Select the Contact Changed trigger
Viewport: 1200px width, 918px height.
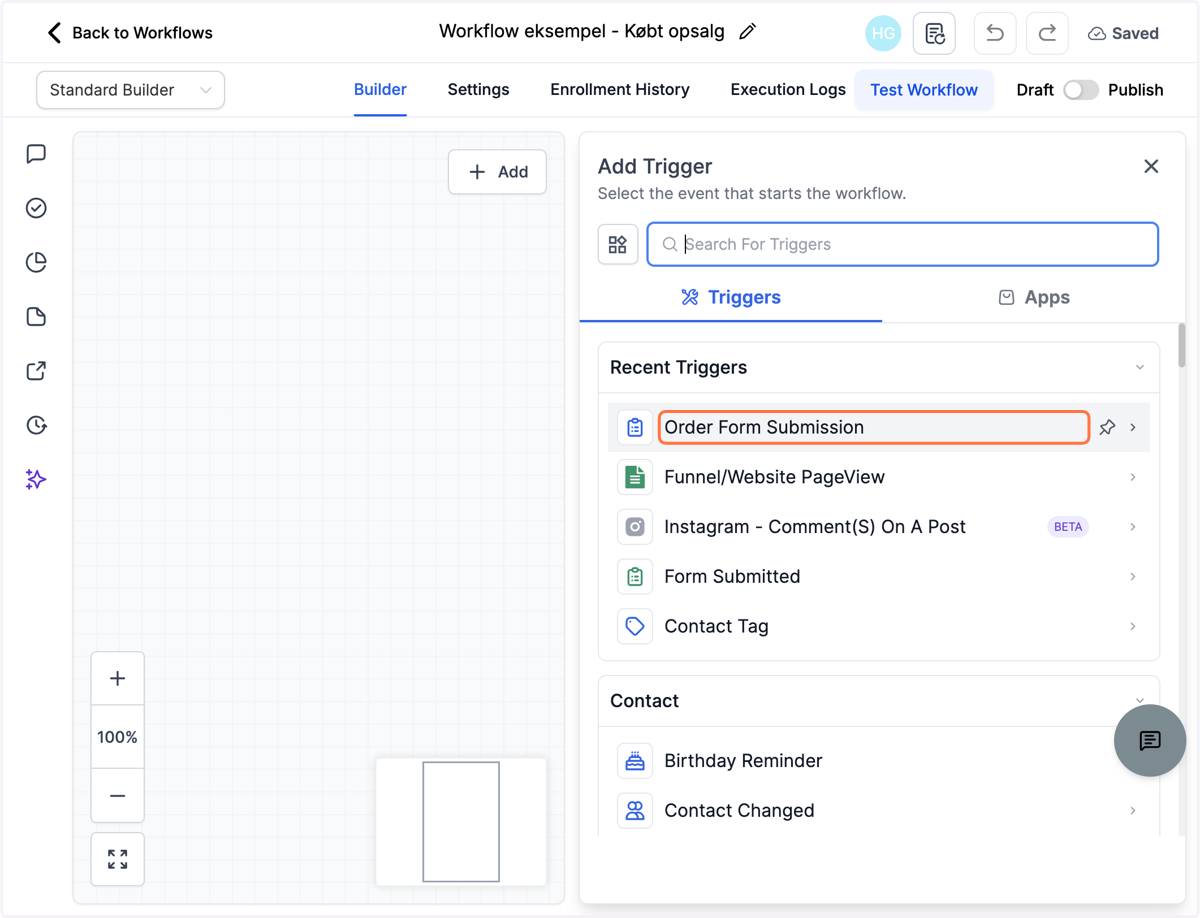point(879,811)
